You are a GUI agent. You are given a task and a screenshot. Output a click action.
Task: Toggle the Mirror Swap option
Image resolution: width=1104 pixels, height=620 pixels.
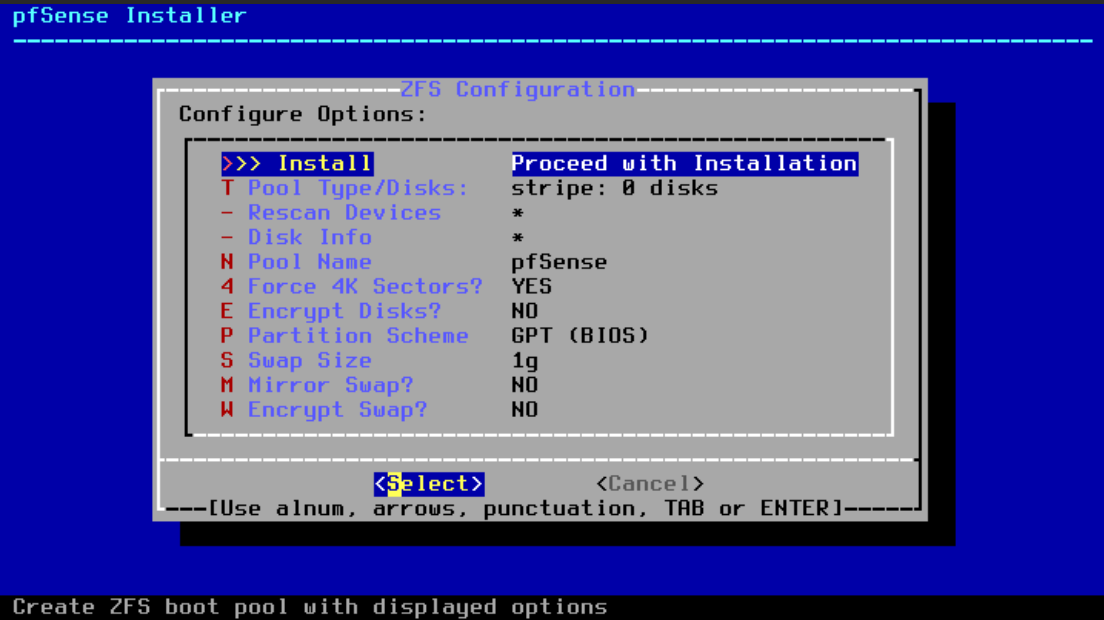[x=330, y=385]
